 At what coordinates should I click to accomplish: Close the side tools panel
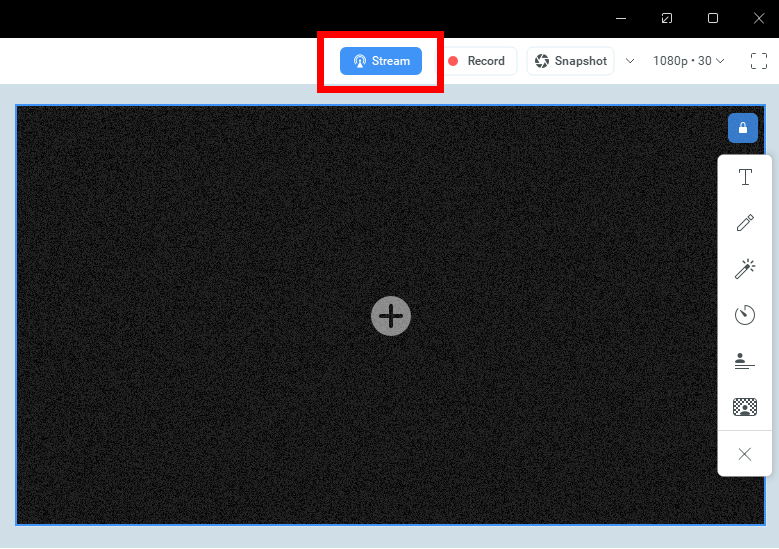(744, 454)
